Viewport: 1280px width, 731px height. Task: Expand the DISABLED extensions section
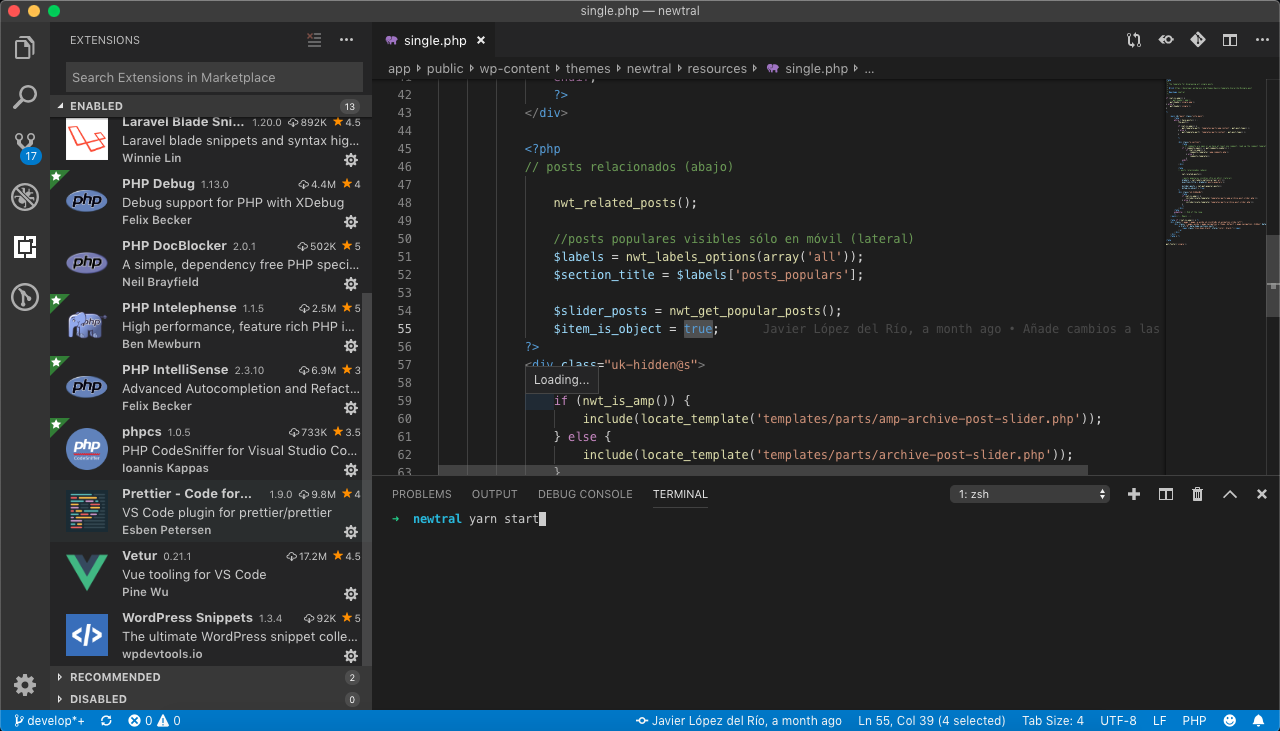98,699
